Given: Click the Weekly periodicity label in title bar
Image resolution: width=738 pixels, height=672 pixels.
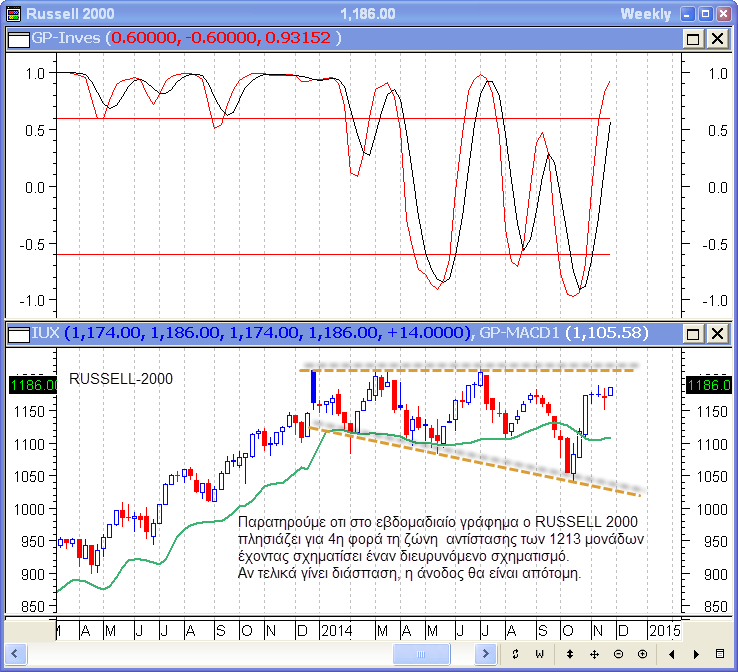Looking at the screenshot, I should click(x=646, y=13).
